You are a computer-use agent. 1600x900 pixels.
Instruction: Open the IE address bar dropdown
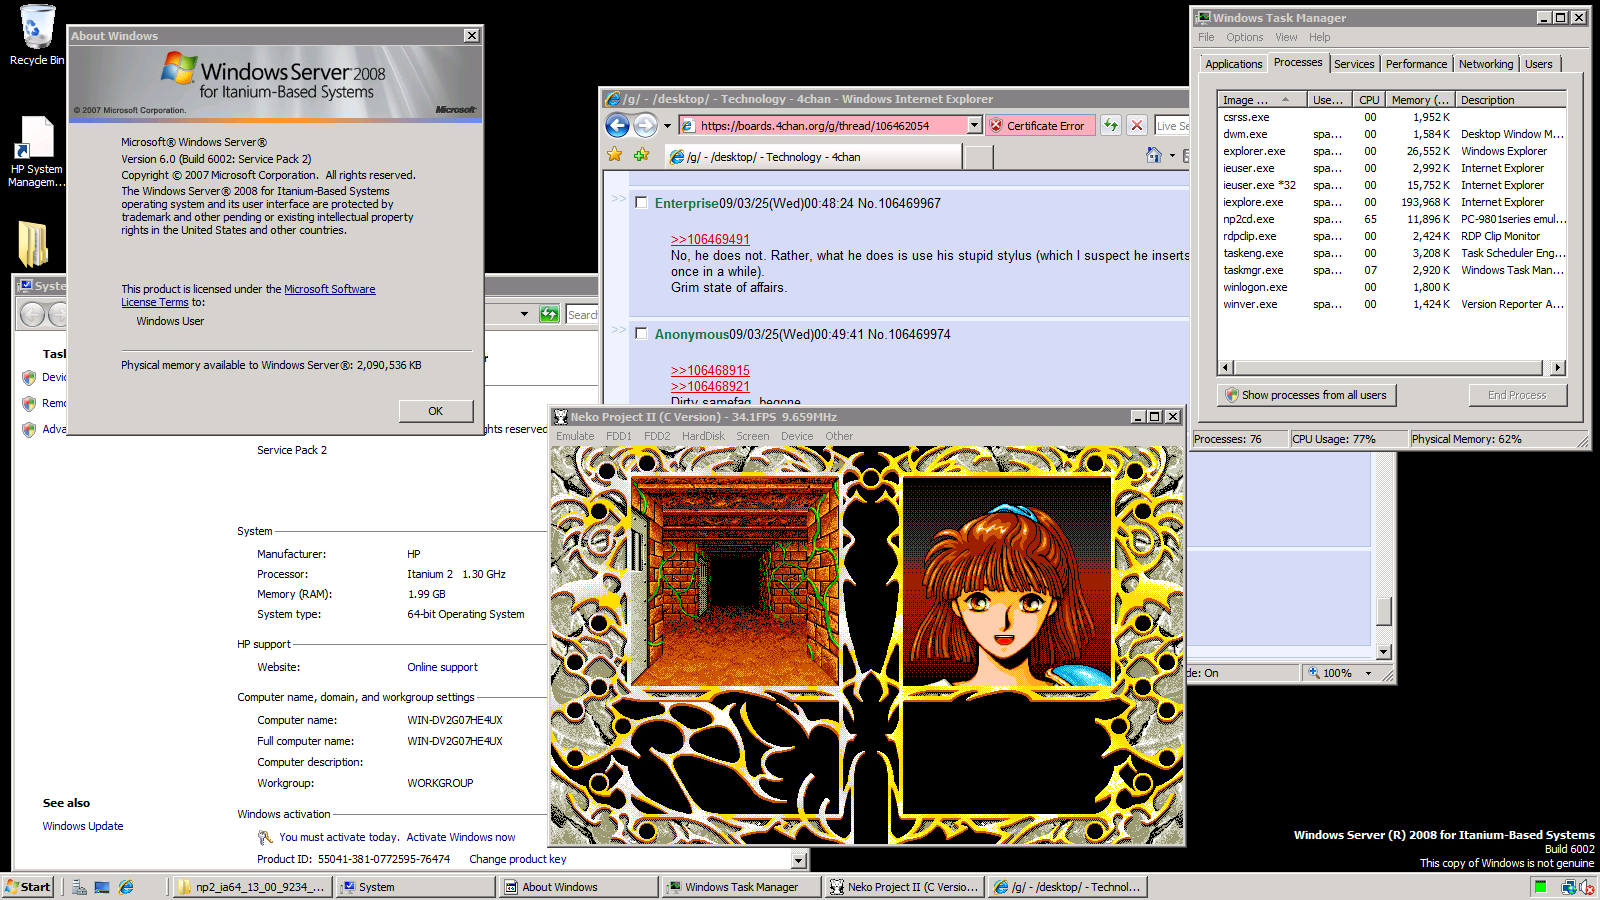974,125
